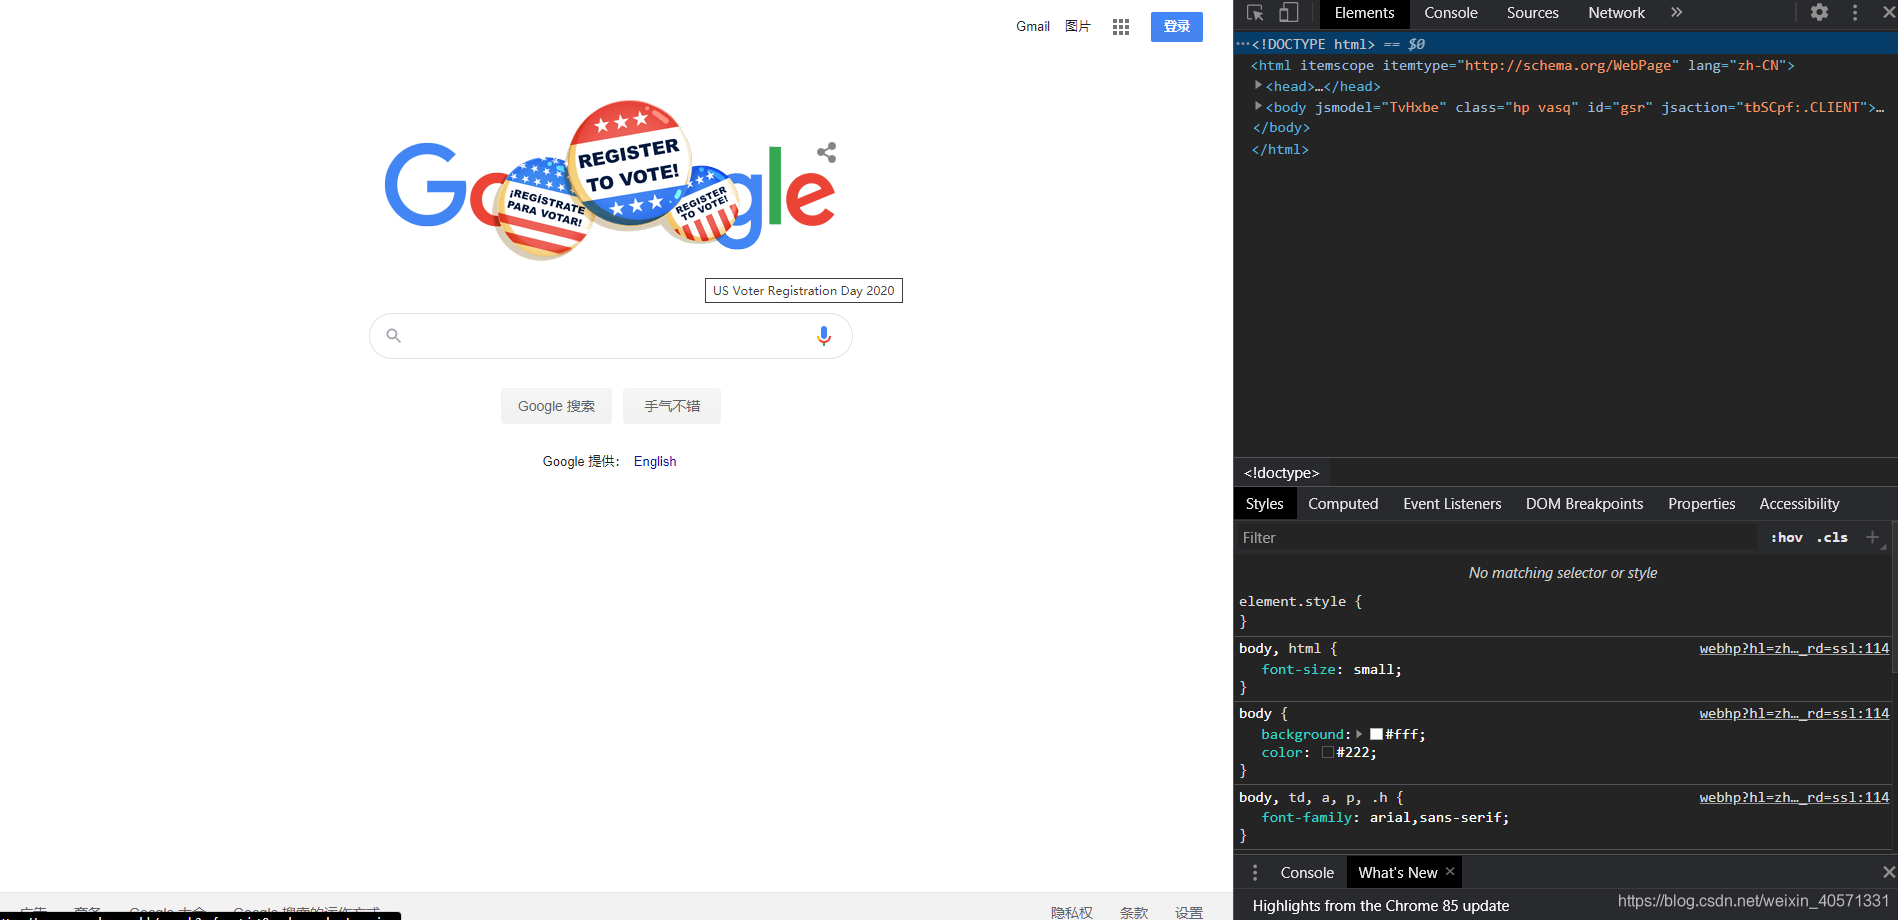Click the Register to Vote doodle
The width and height of the screenshot is (1898, 920).
click(x=610, y=180)
